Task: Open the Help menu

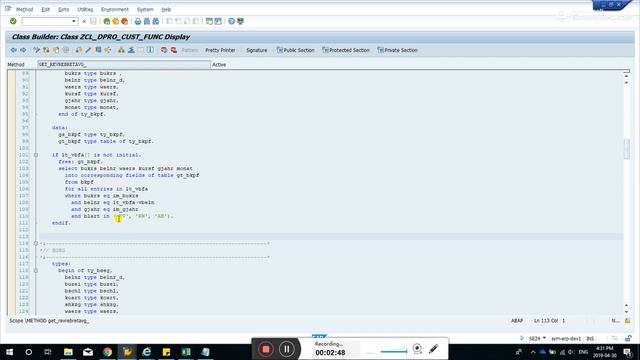Action: [166, 9]
